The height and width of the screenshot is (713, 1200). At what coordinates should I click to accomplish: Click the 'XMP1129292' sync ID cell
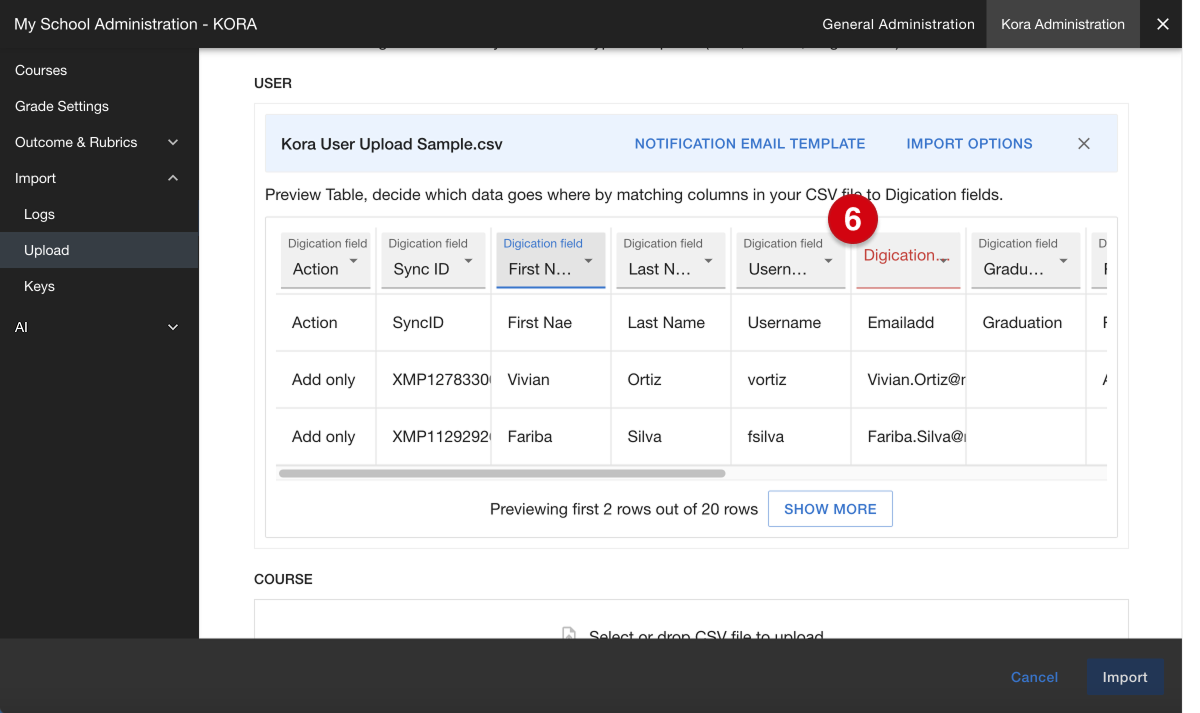[x=434, y=437]
